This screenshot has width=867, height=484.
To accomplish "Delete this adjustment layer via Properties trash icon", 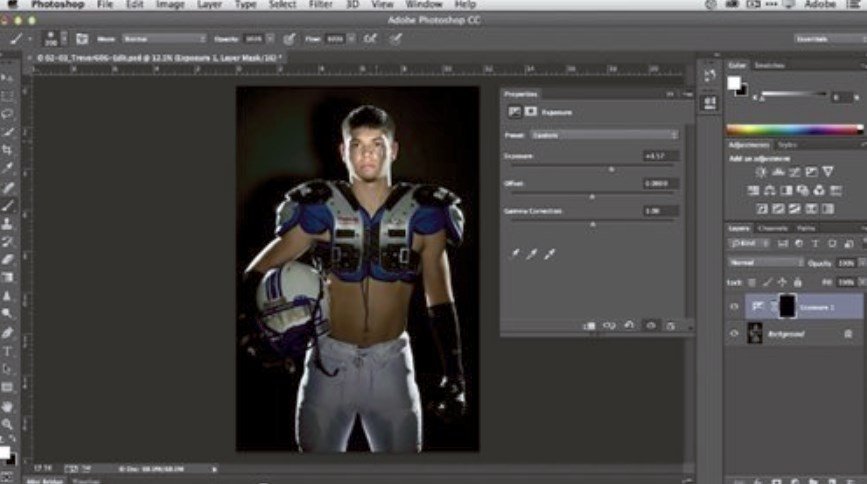I will pos(670,326).
